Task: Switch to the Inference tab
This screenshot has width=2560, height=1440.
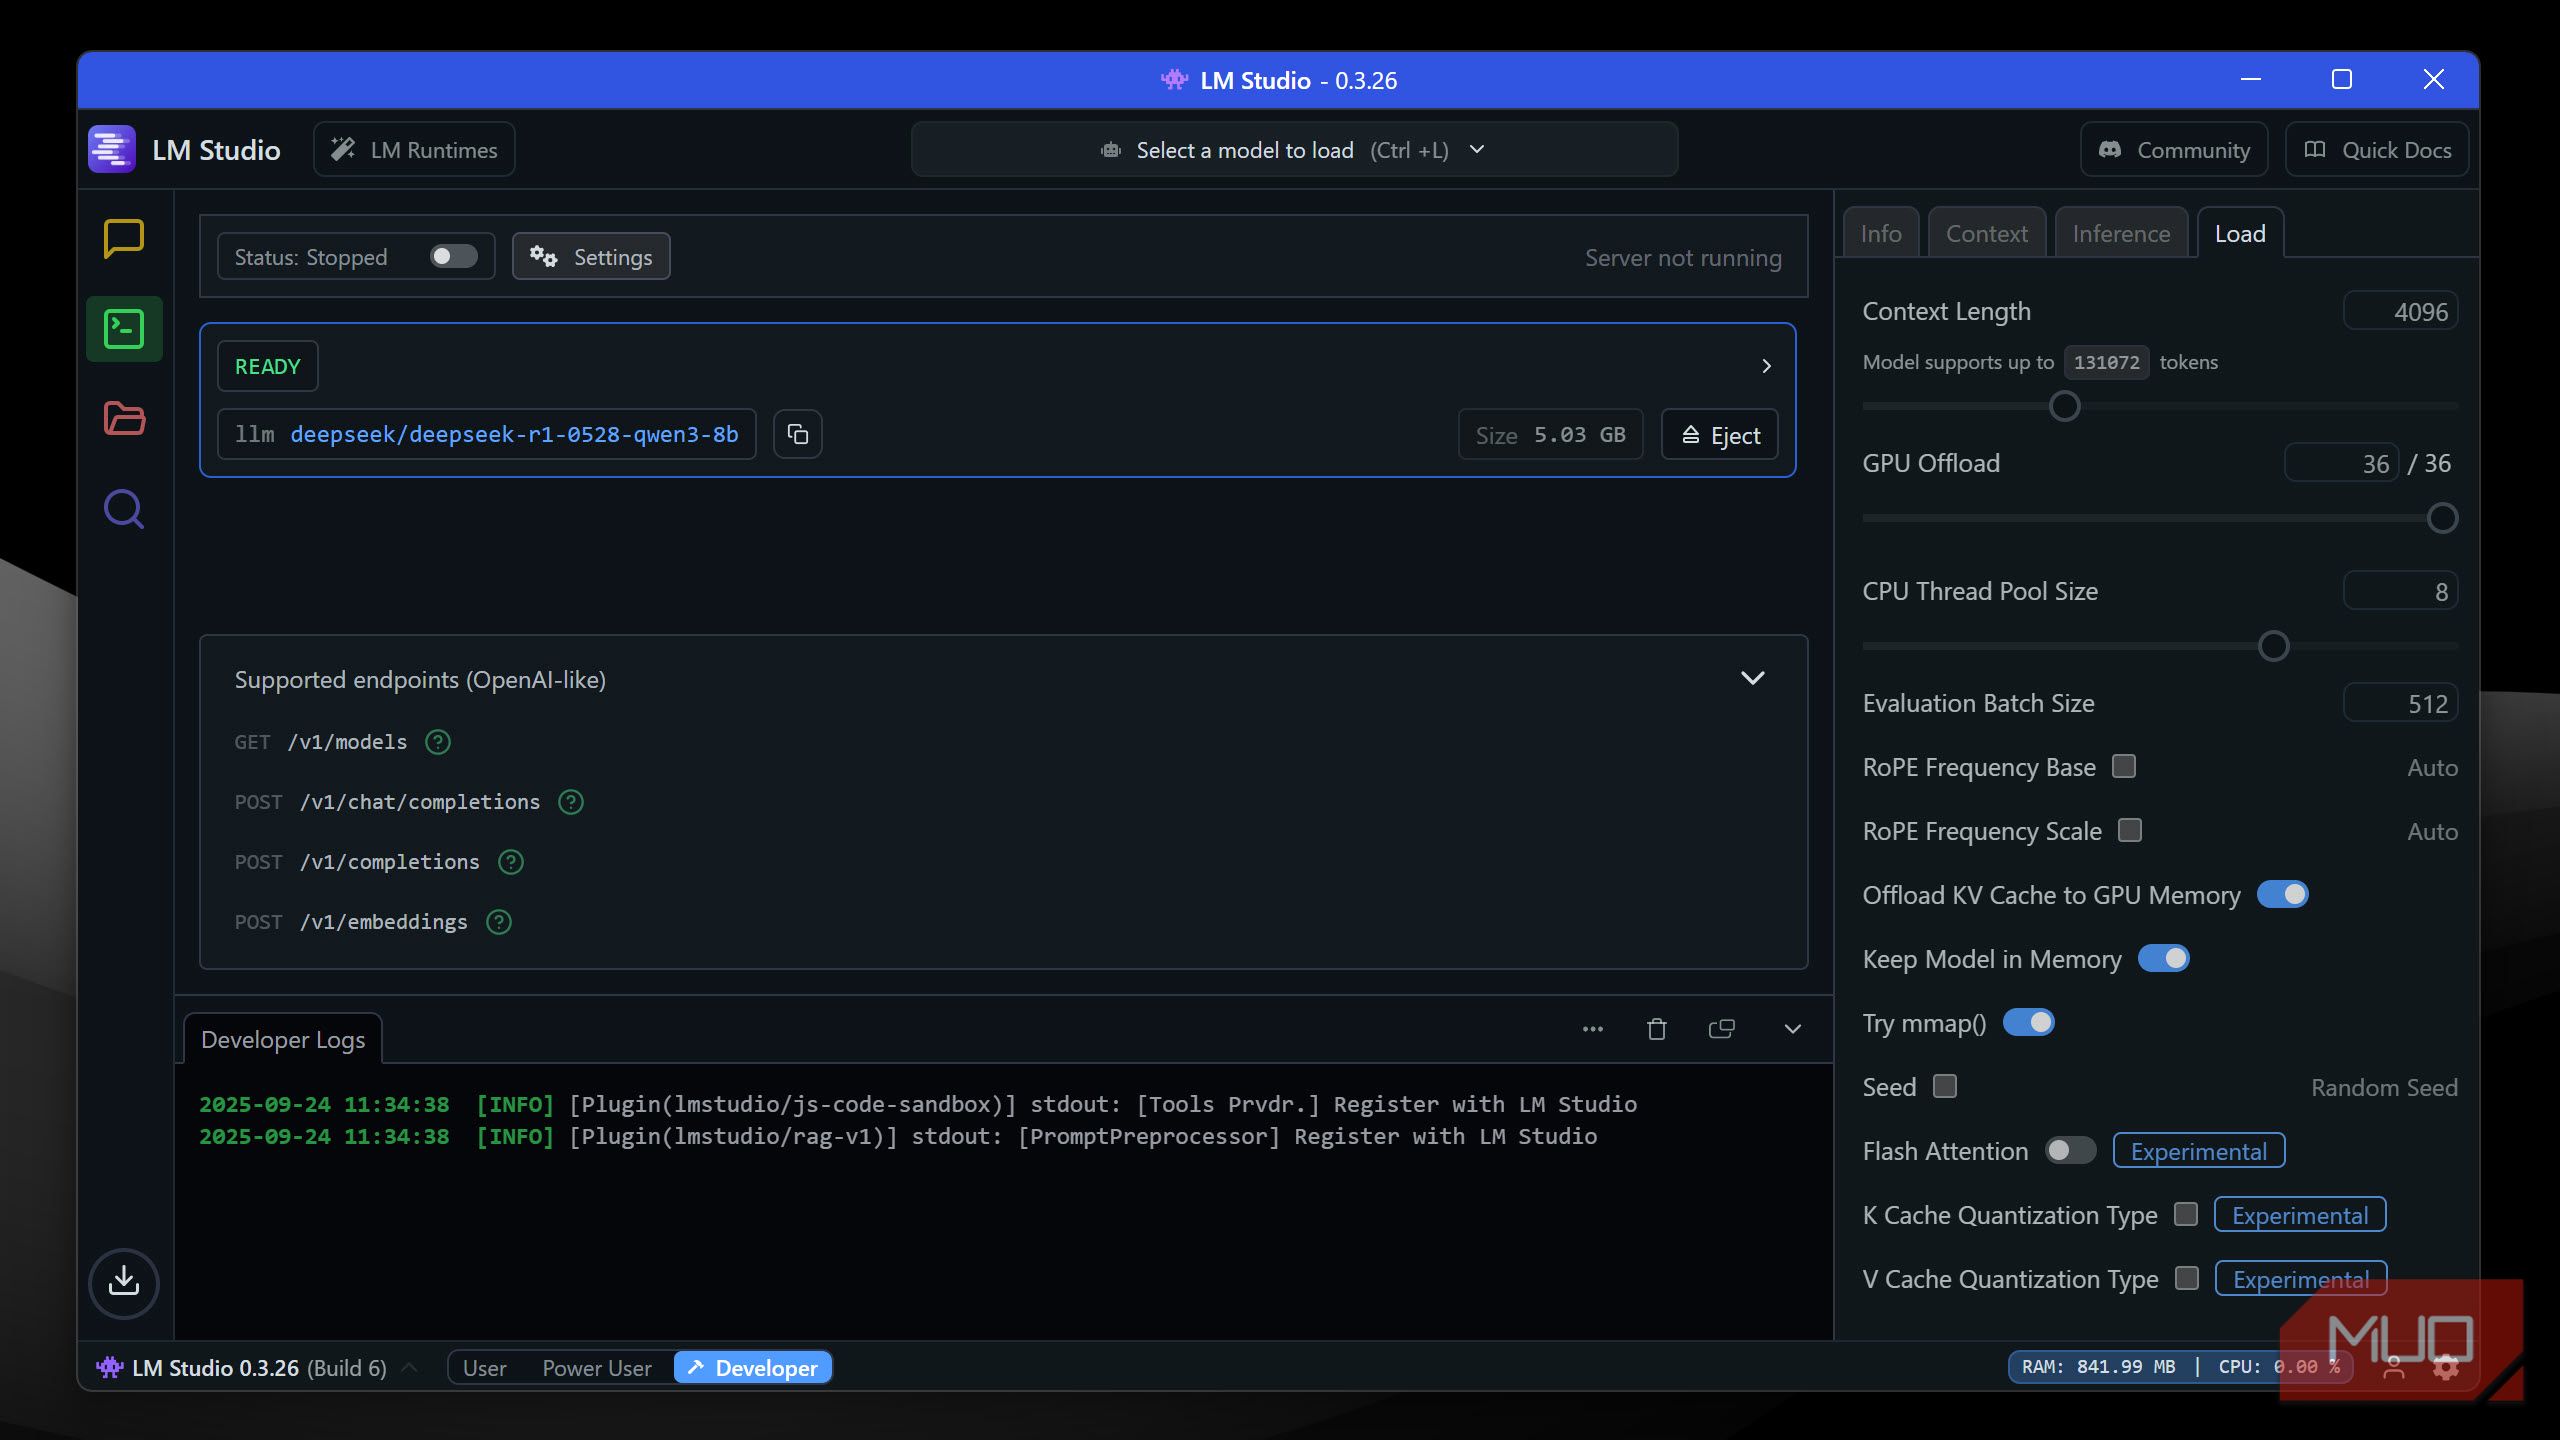Action: coord(2121,233)
